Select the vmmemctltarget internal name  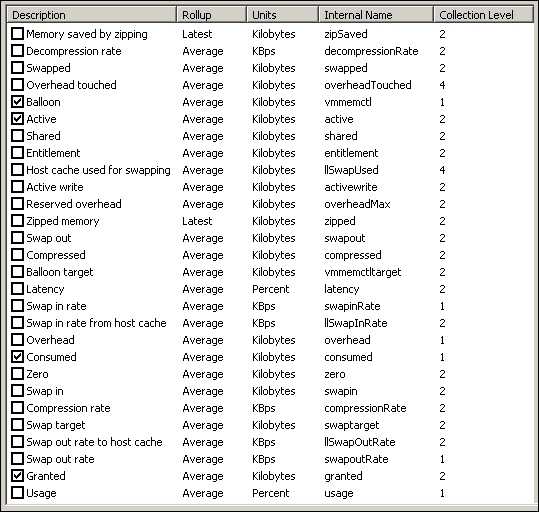363,272
